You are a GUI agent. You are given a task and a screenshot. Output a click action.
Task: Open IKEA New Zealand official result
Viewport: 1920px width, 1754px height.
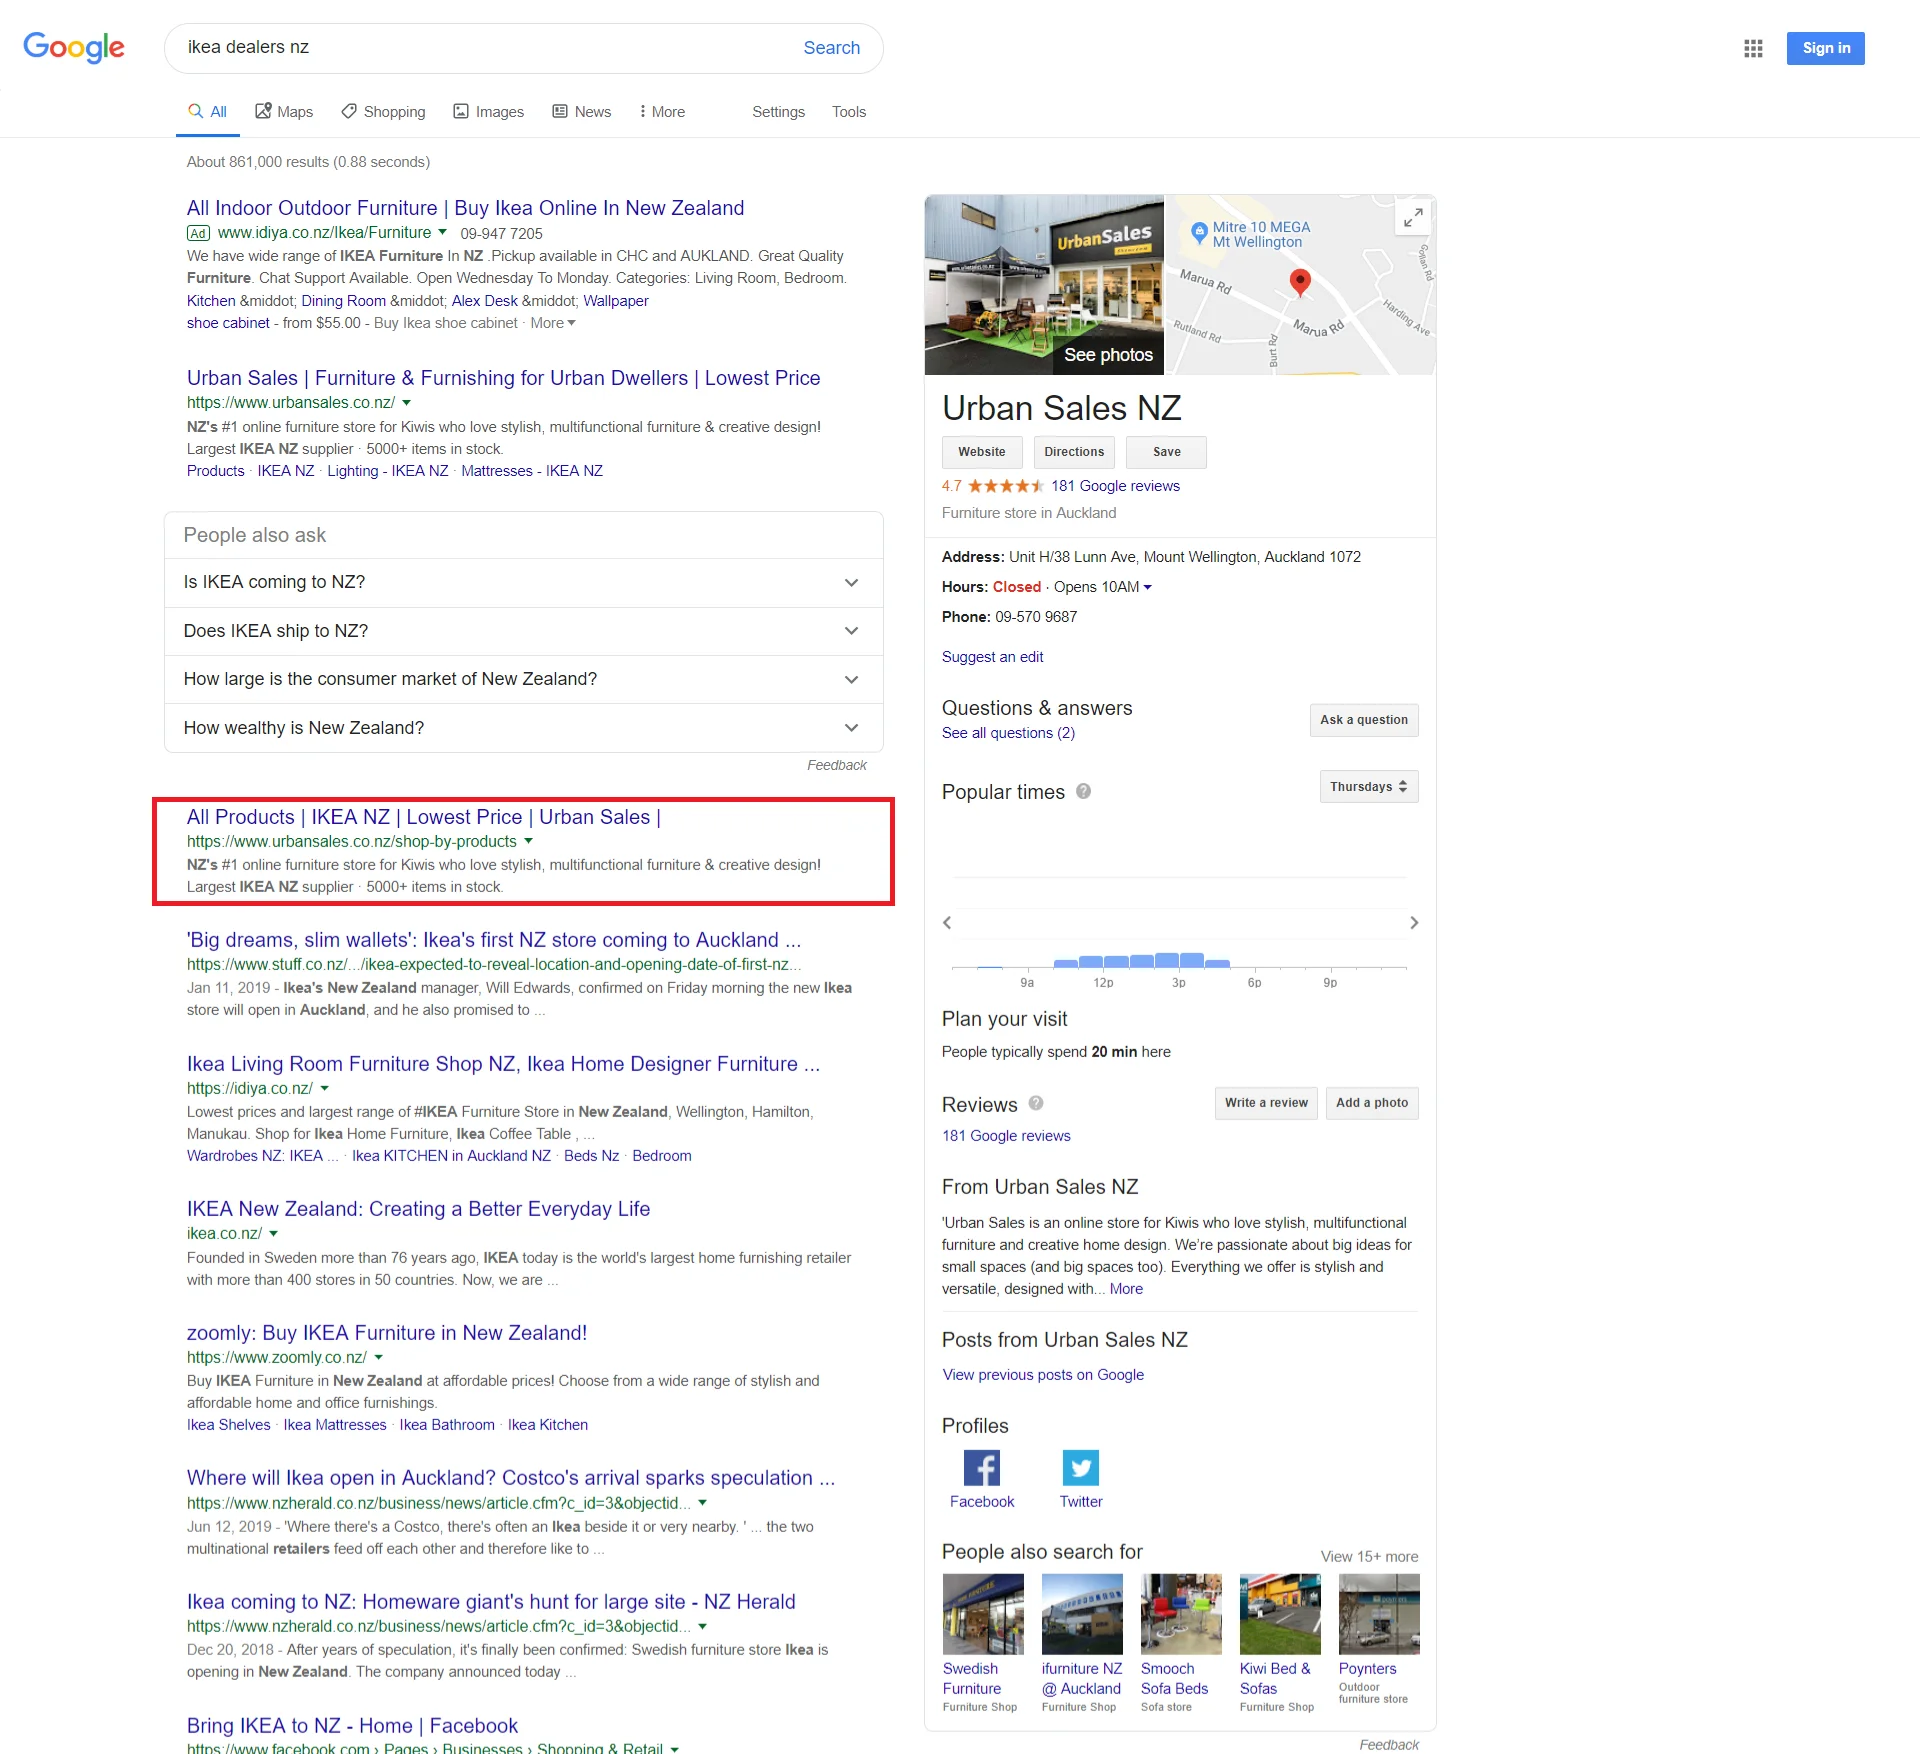click(x=418, y=1209)
